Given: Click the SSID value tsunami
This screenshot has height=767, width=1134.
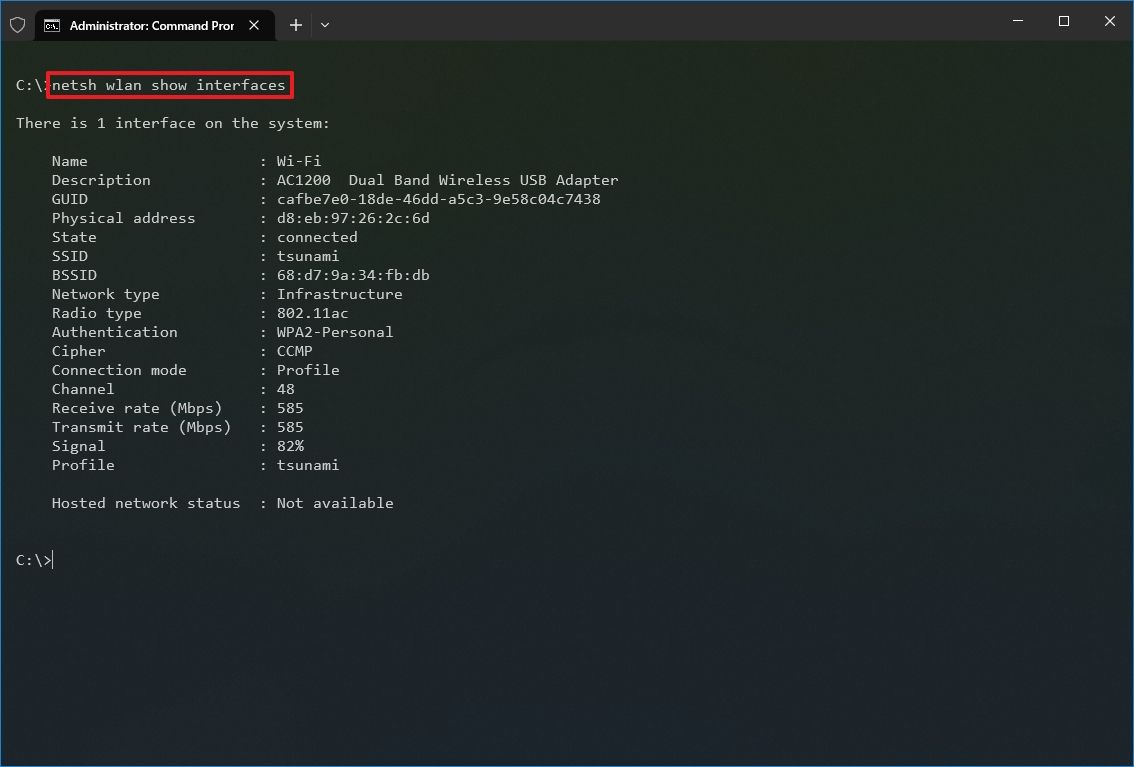Looking at the screenshot, I should 307,256.
